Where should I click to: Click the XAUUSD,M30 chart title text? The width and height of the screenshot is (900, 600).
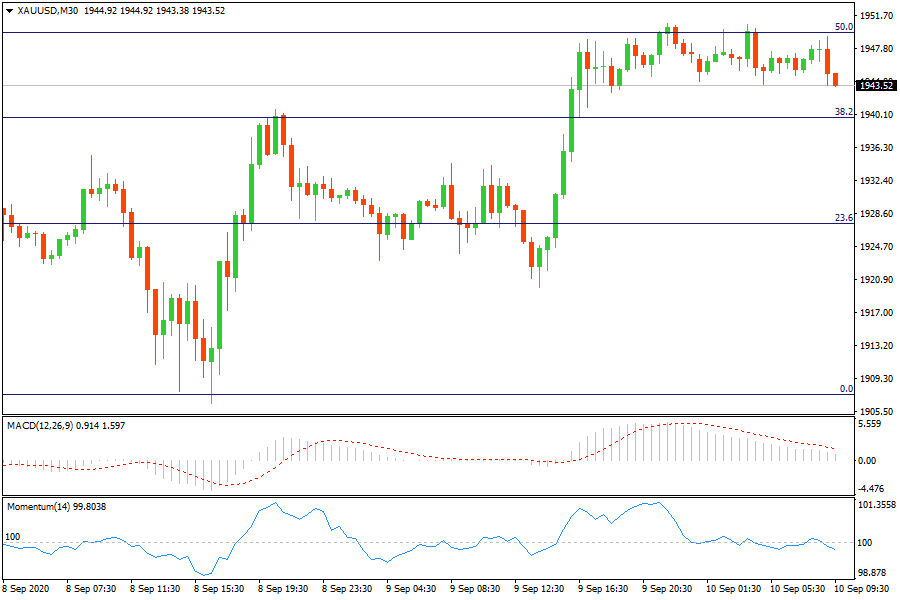[x=50, y=10]
